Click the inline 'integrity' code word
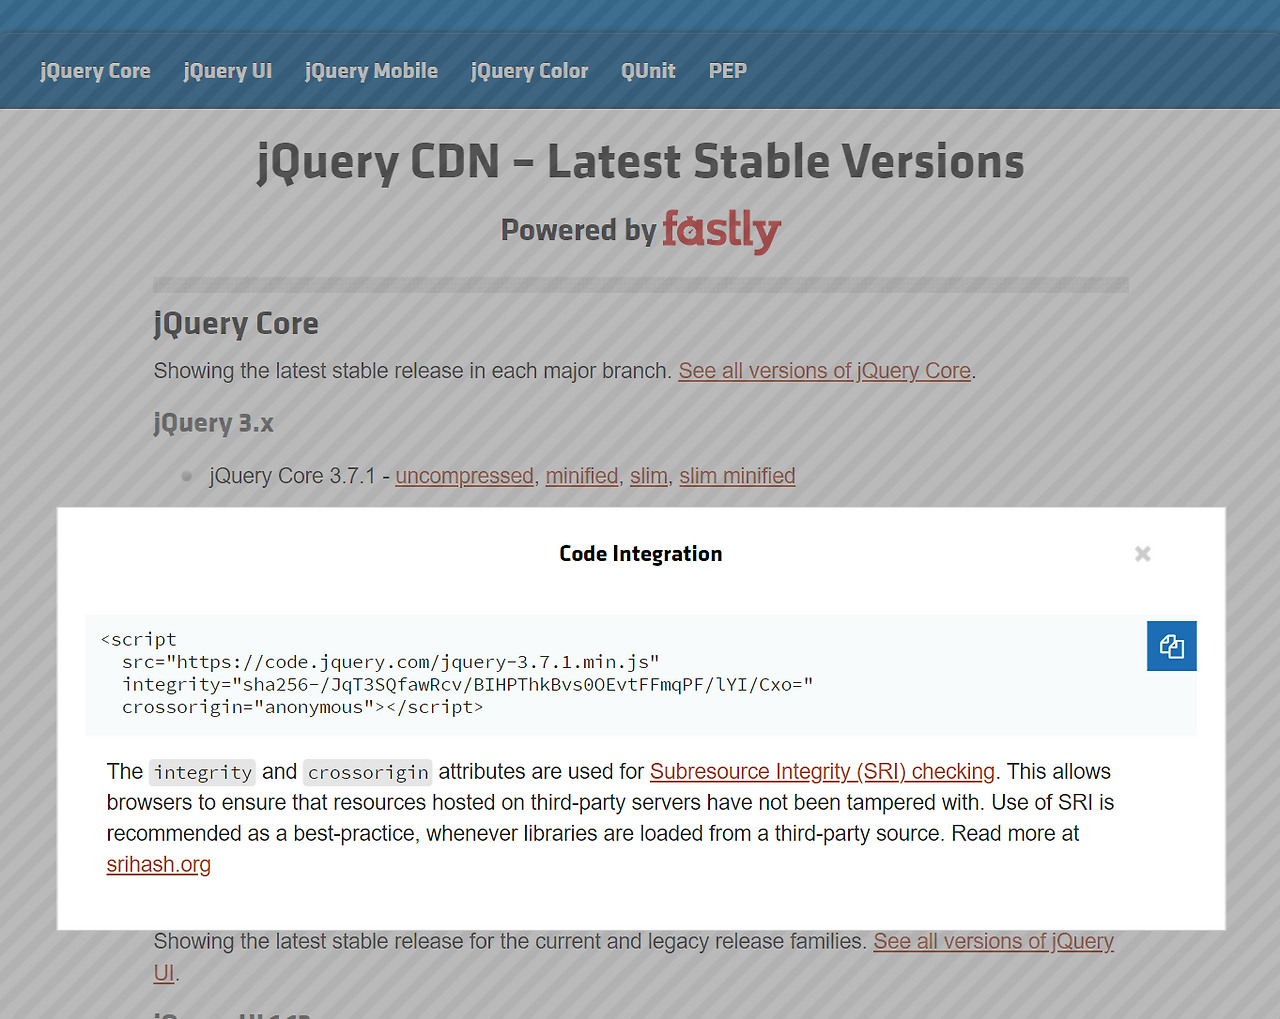The image size is (1280, 1019). pos(203,772)
